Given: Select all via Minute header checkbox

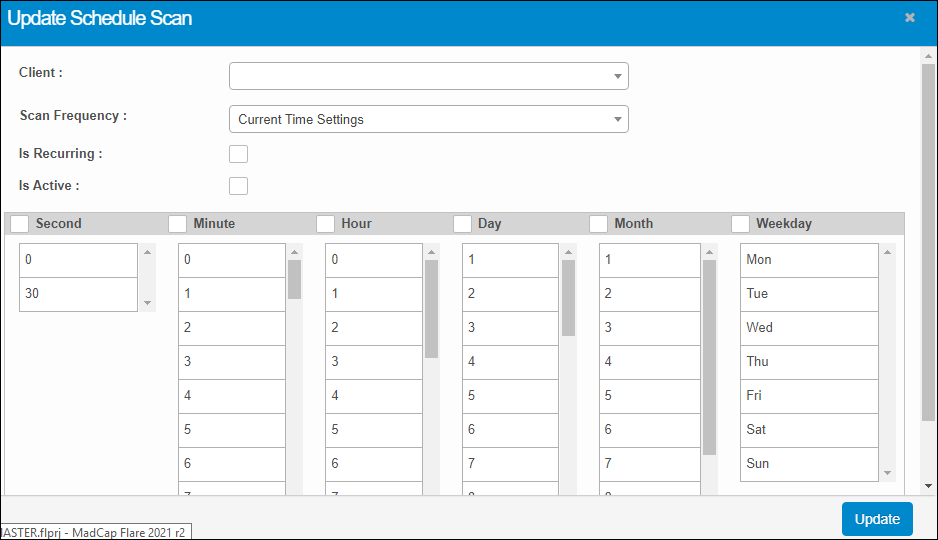Looking at the screenshot, I should (177, 223).
